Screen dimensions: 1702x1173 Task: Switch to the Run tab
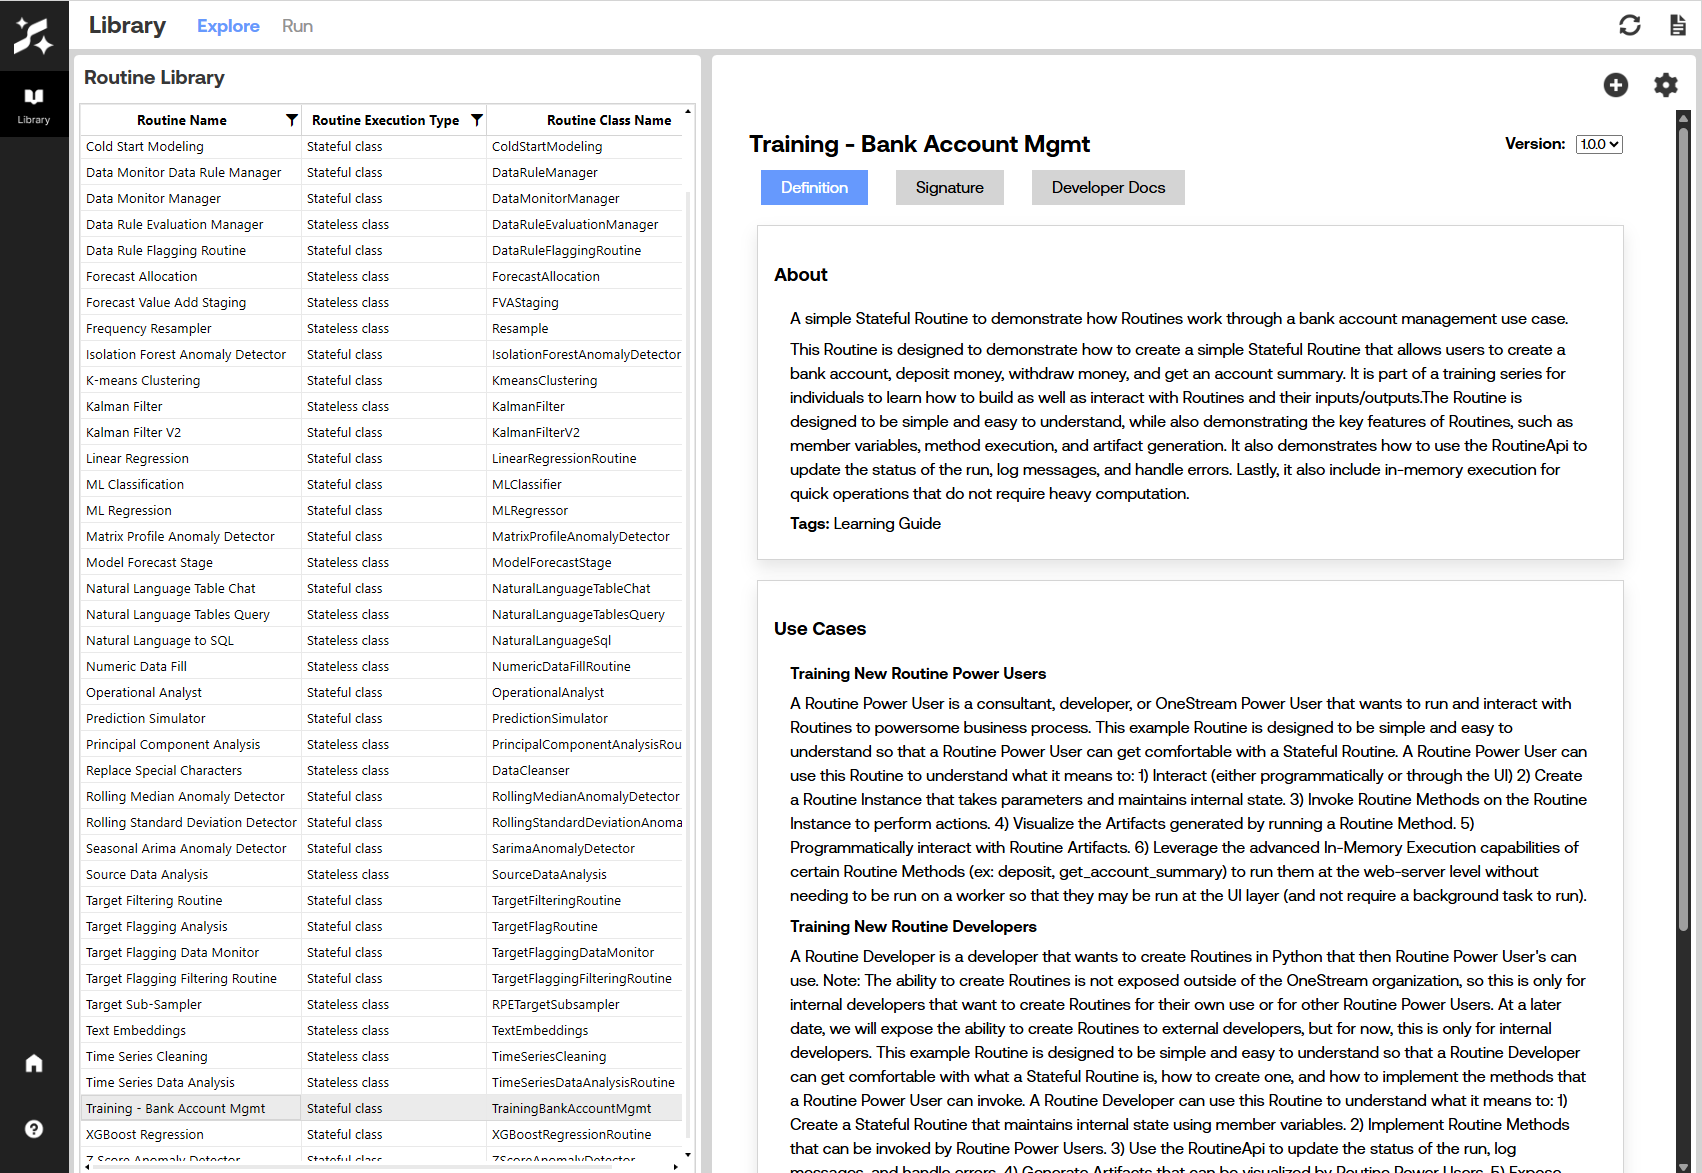coord(297,26)
